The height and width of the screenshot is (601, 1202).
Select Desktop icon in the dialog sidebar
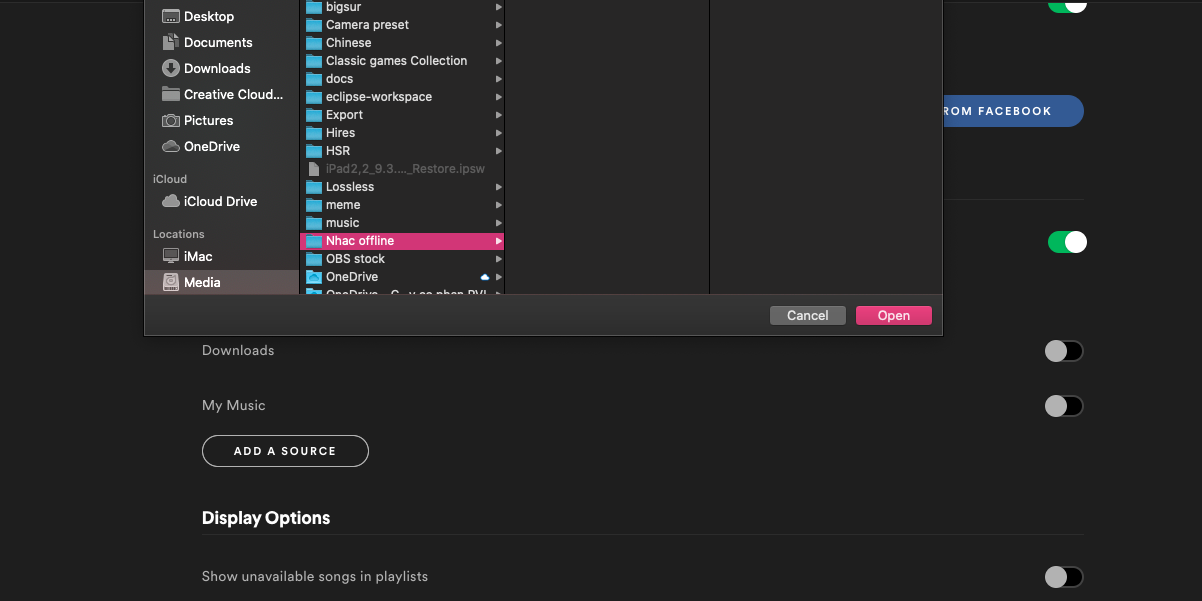(171, 16)
